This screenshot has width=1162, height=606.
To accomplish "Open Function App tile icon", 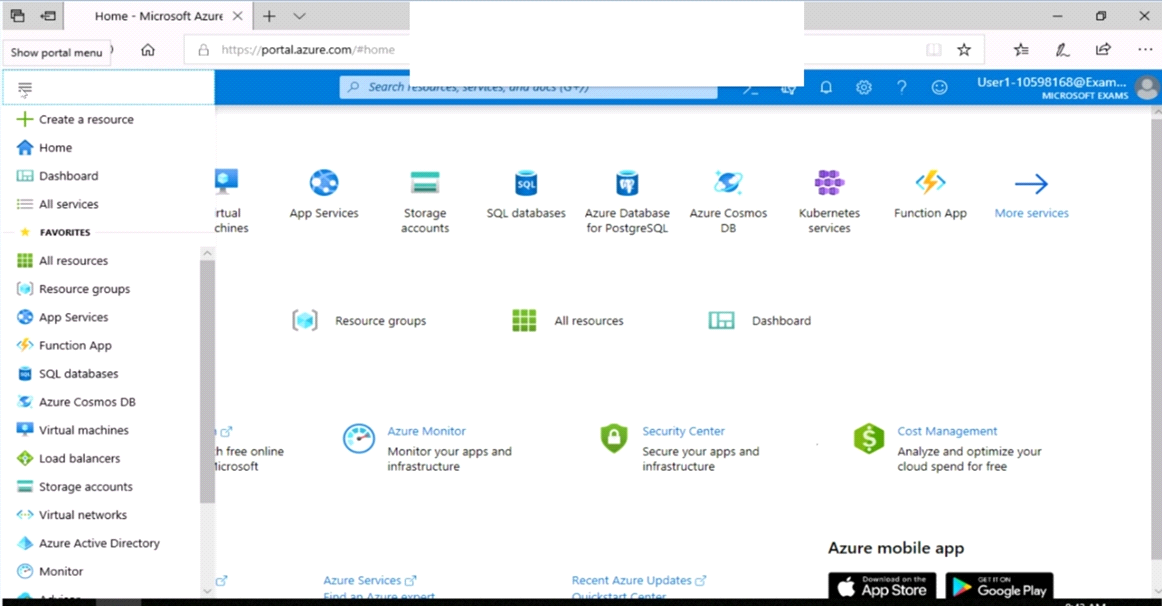I will pyautogui.click(x=930, y=182).
